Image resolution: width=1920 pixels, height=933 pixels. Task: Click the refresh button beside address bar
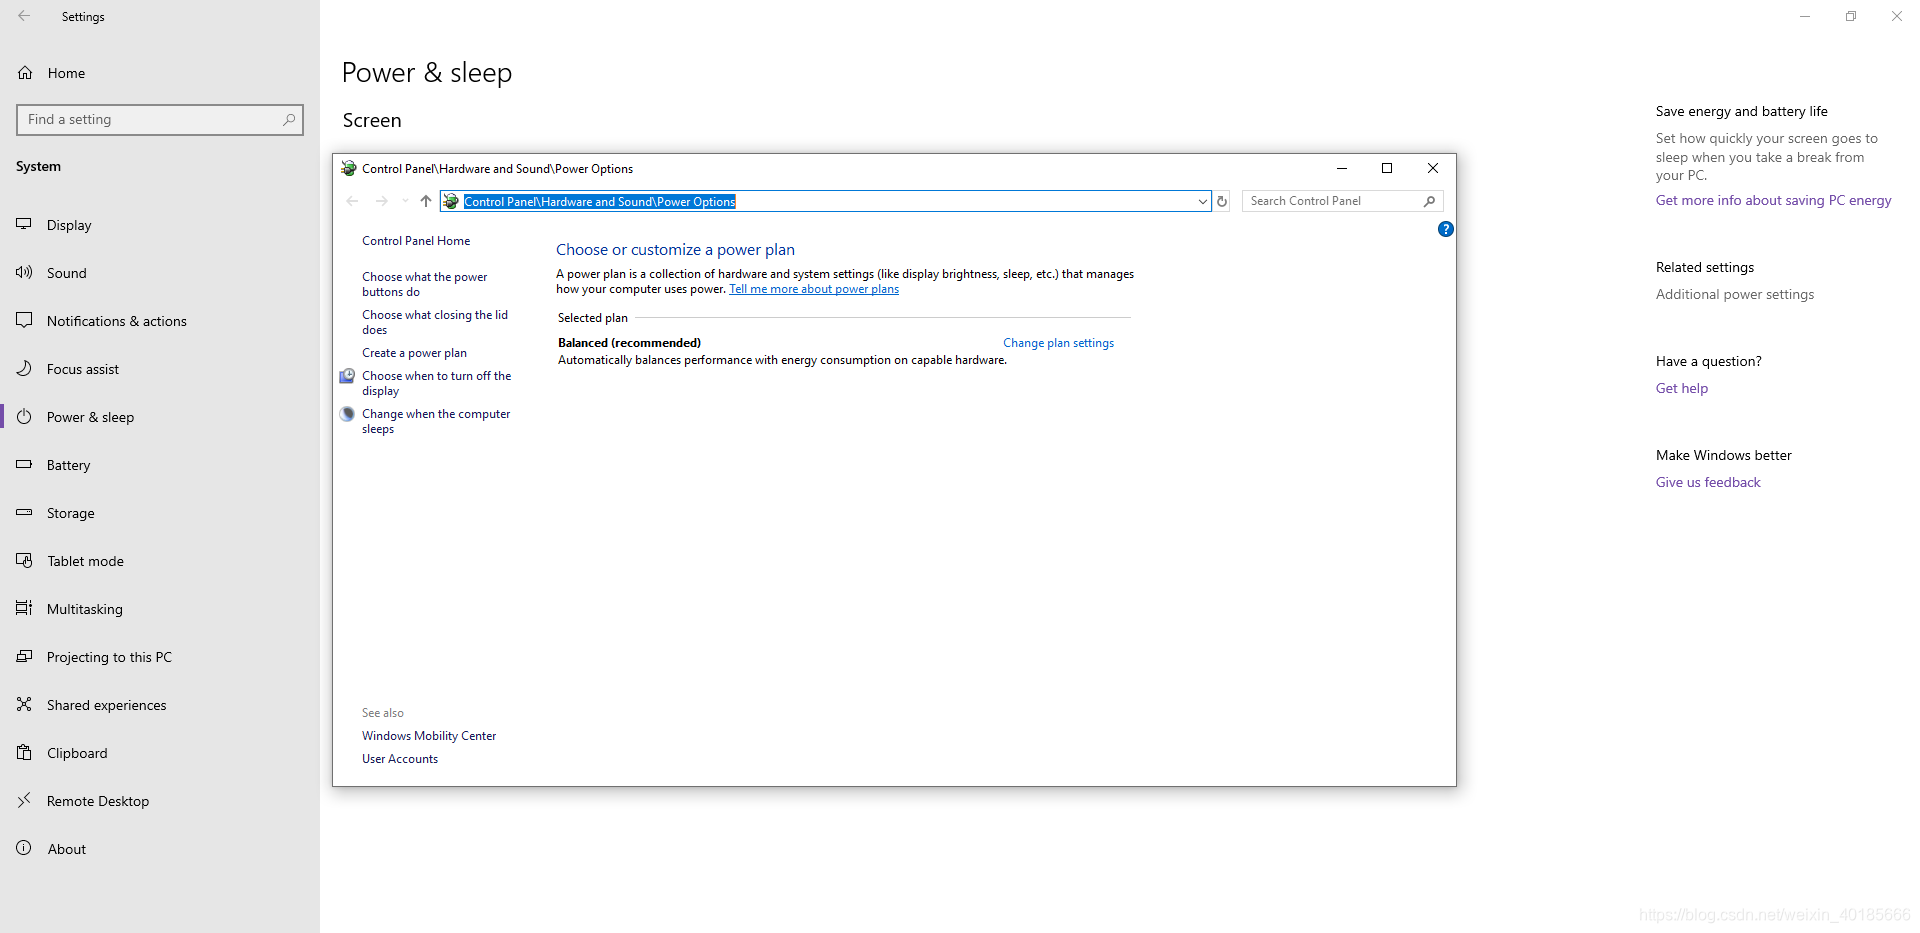coord(1222,201)
